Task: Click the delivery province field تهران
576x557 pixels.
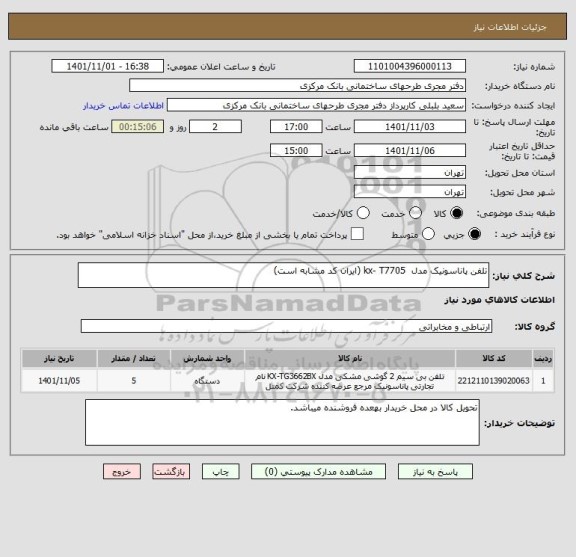Action: click(x=410, y=172)
